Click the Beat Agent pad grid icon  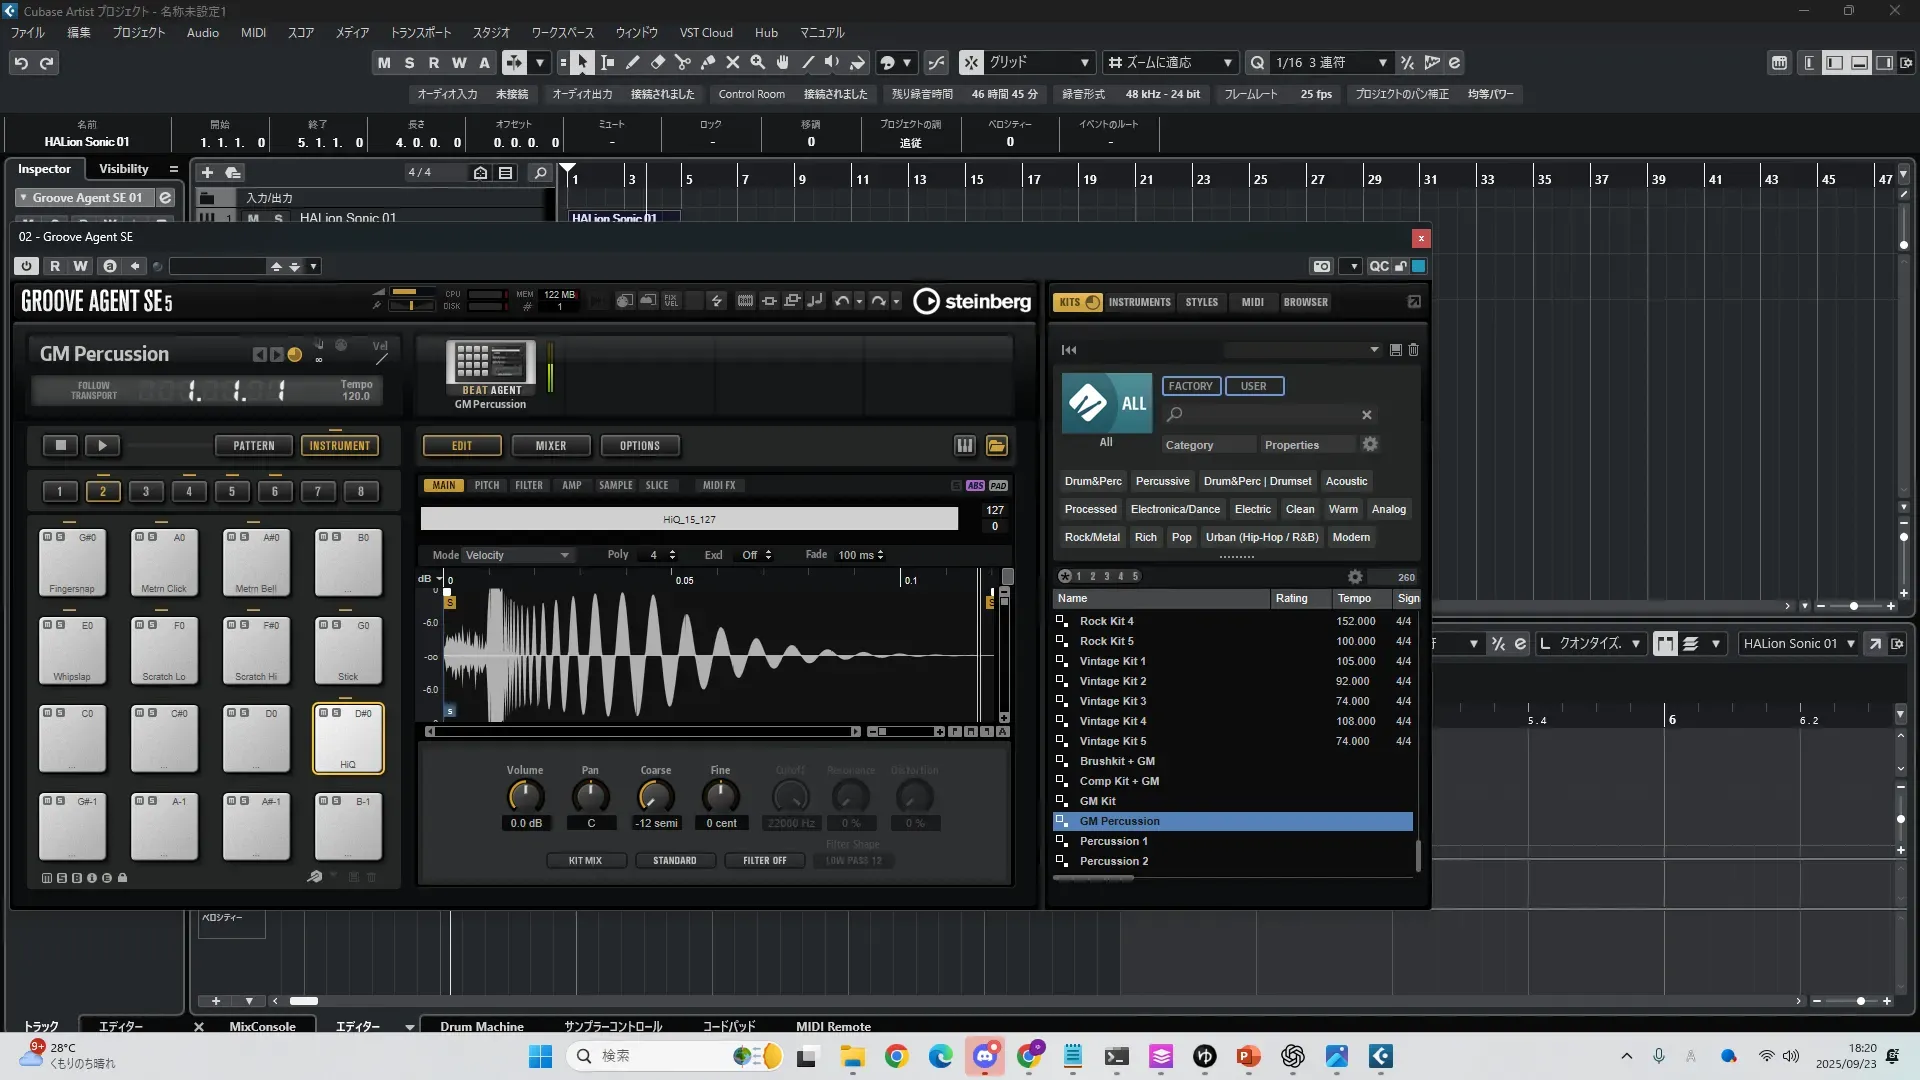pos(490,364)
